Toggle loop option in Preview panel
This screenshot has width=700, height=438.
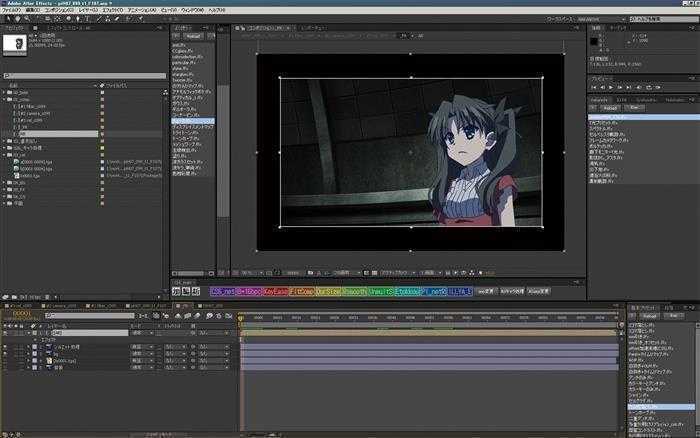pyautogui.click(x=649, y=88)
